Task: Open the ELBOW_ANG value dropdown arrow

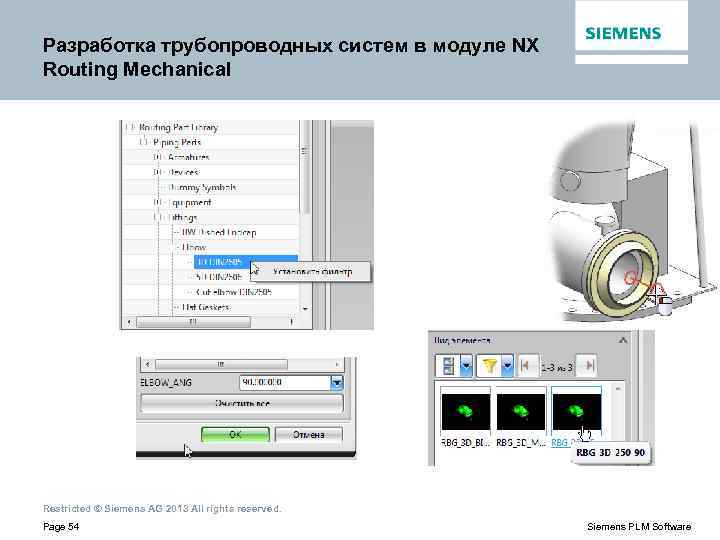Action: (x=337, y=382)
